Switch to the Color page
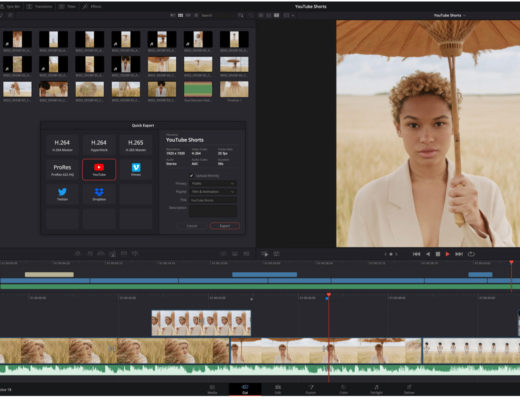Viewport: 520px width, 400px height. [x=343, y=389]
